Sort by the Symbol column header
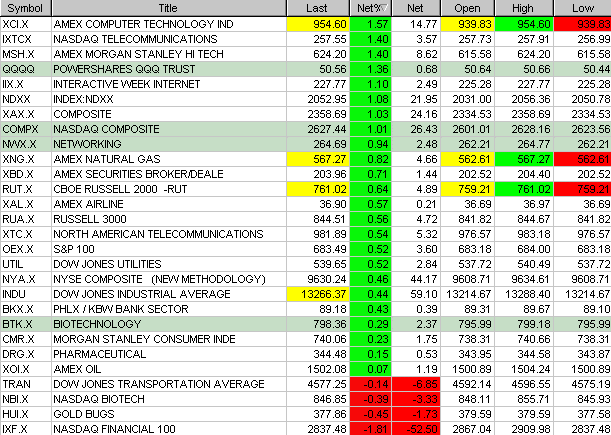 (x=26, y=8)
